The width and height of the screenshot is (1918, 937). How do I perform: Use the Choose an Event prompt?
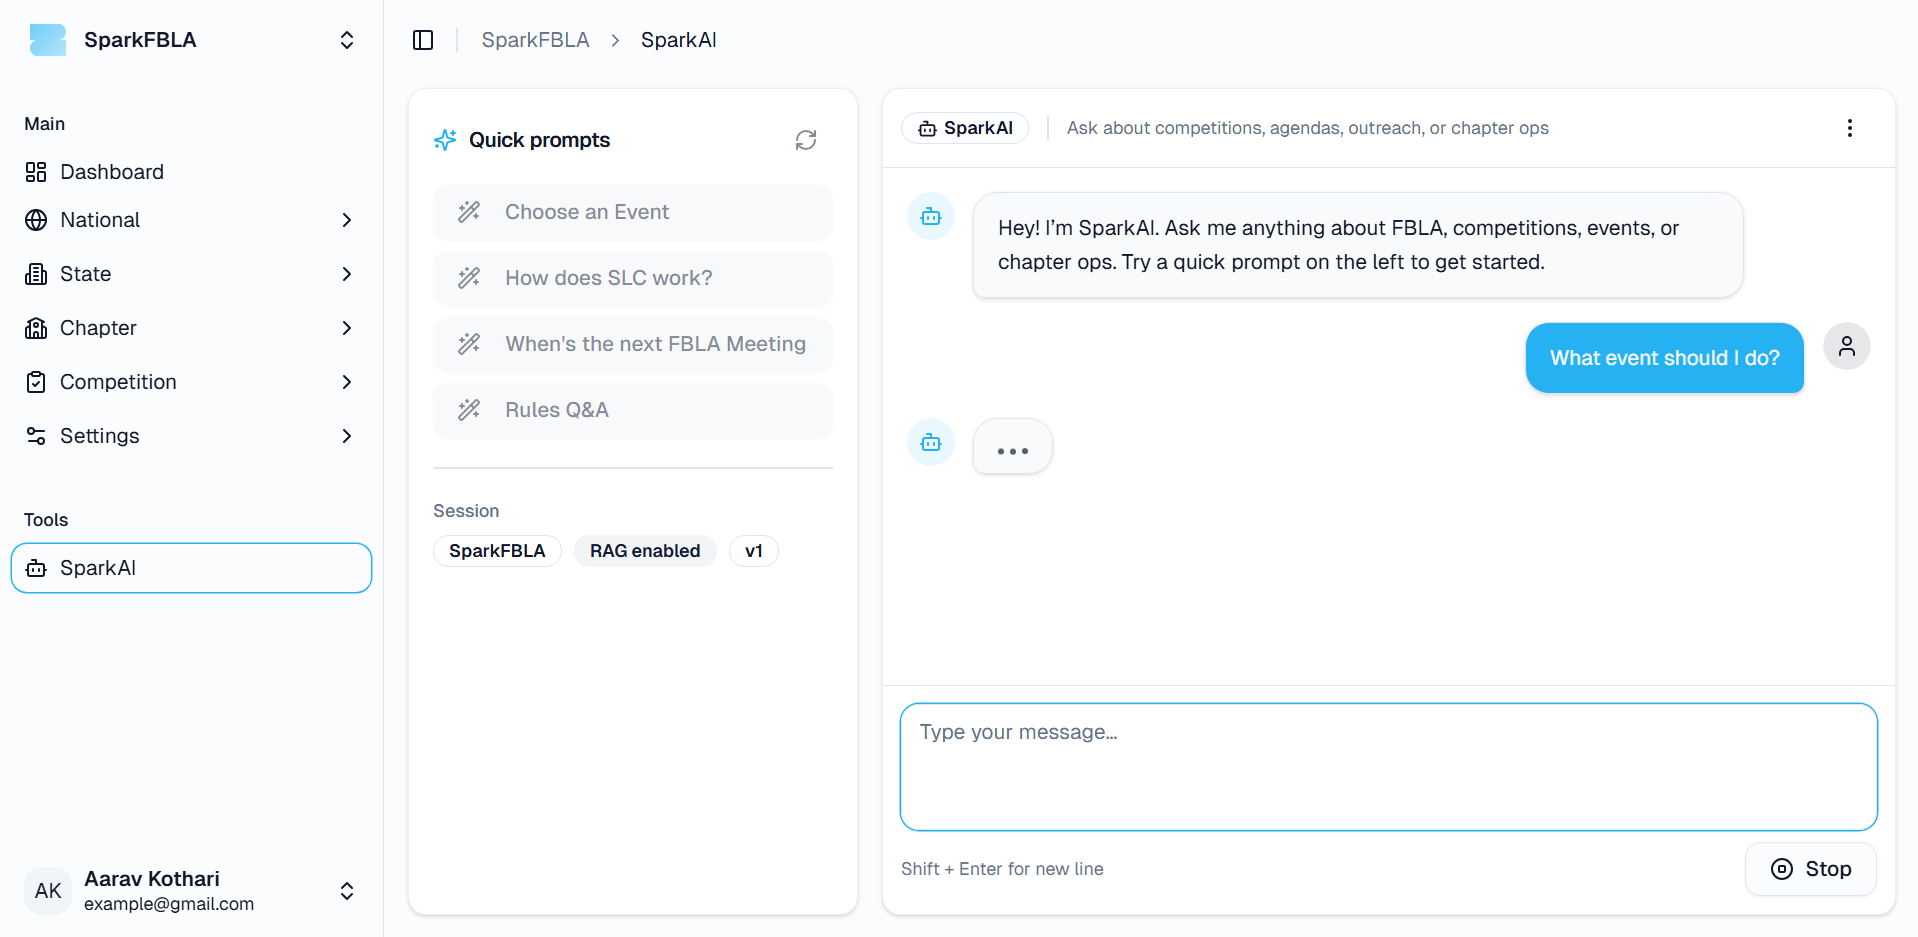(633, 212)
